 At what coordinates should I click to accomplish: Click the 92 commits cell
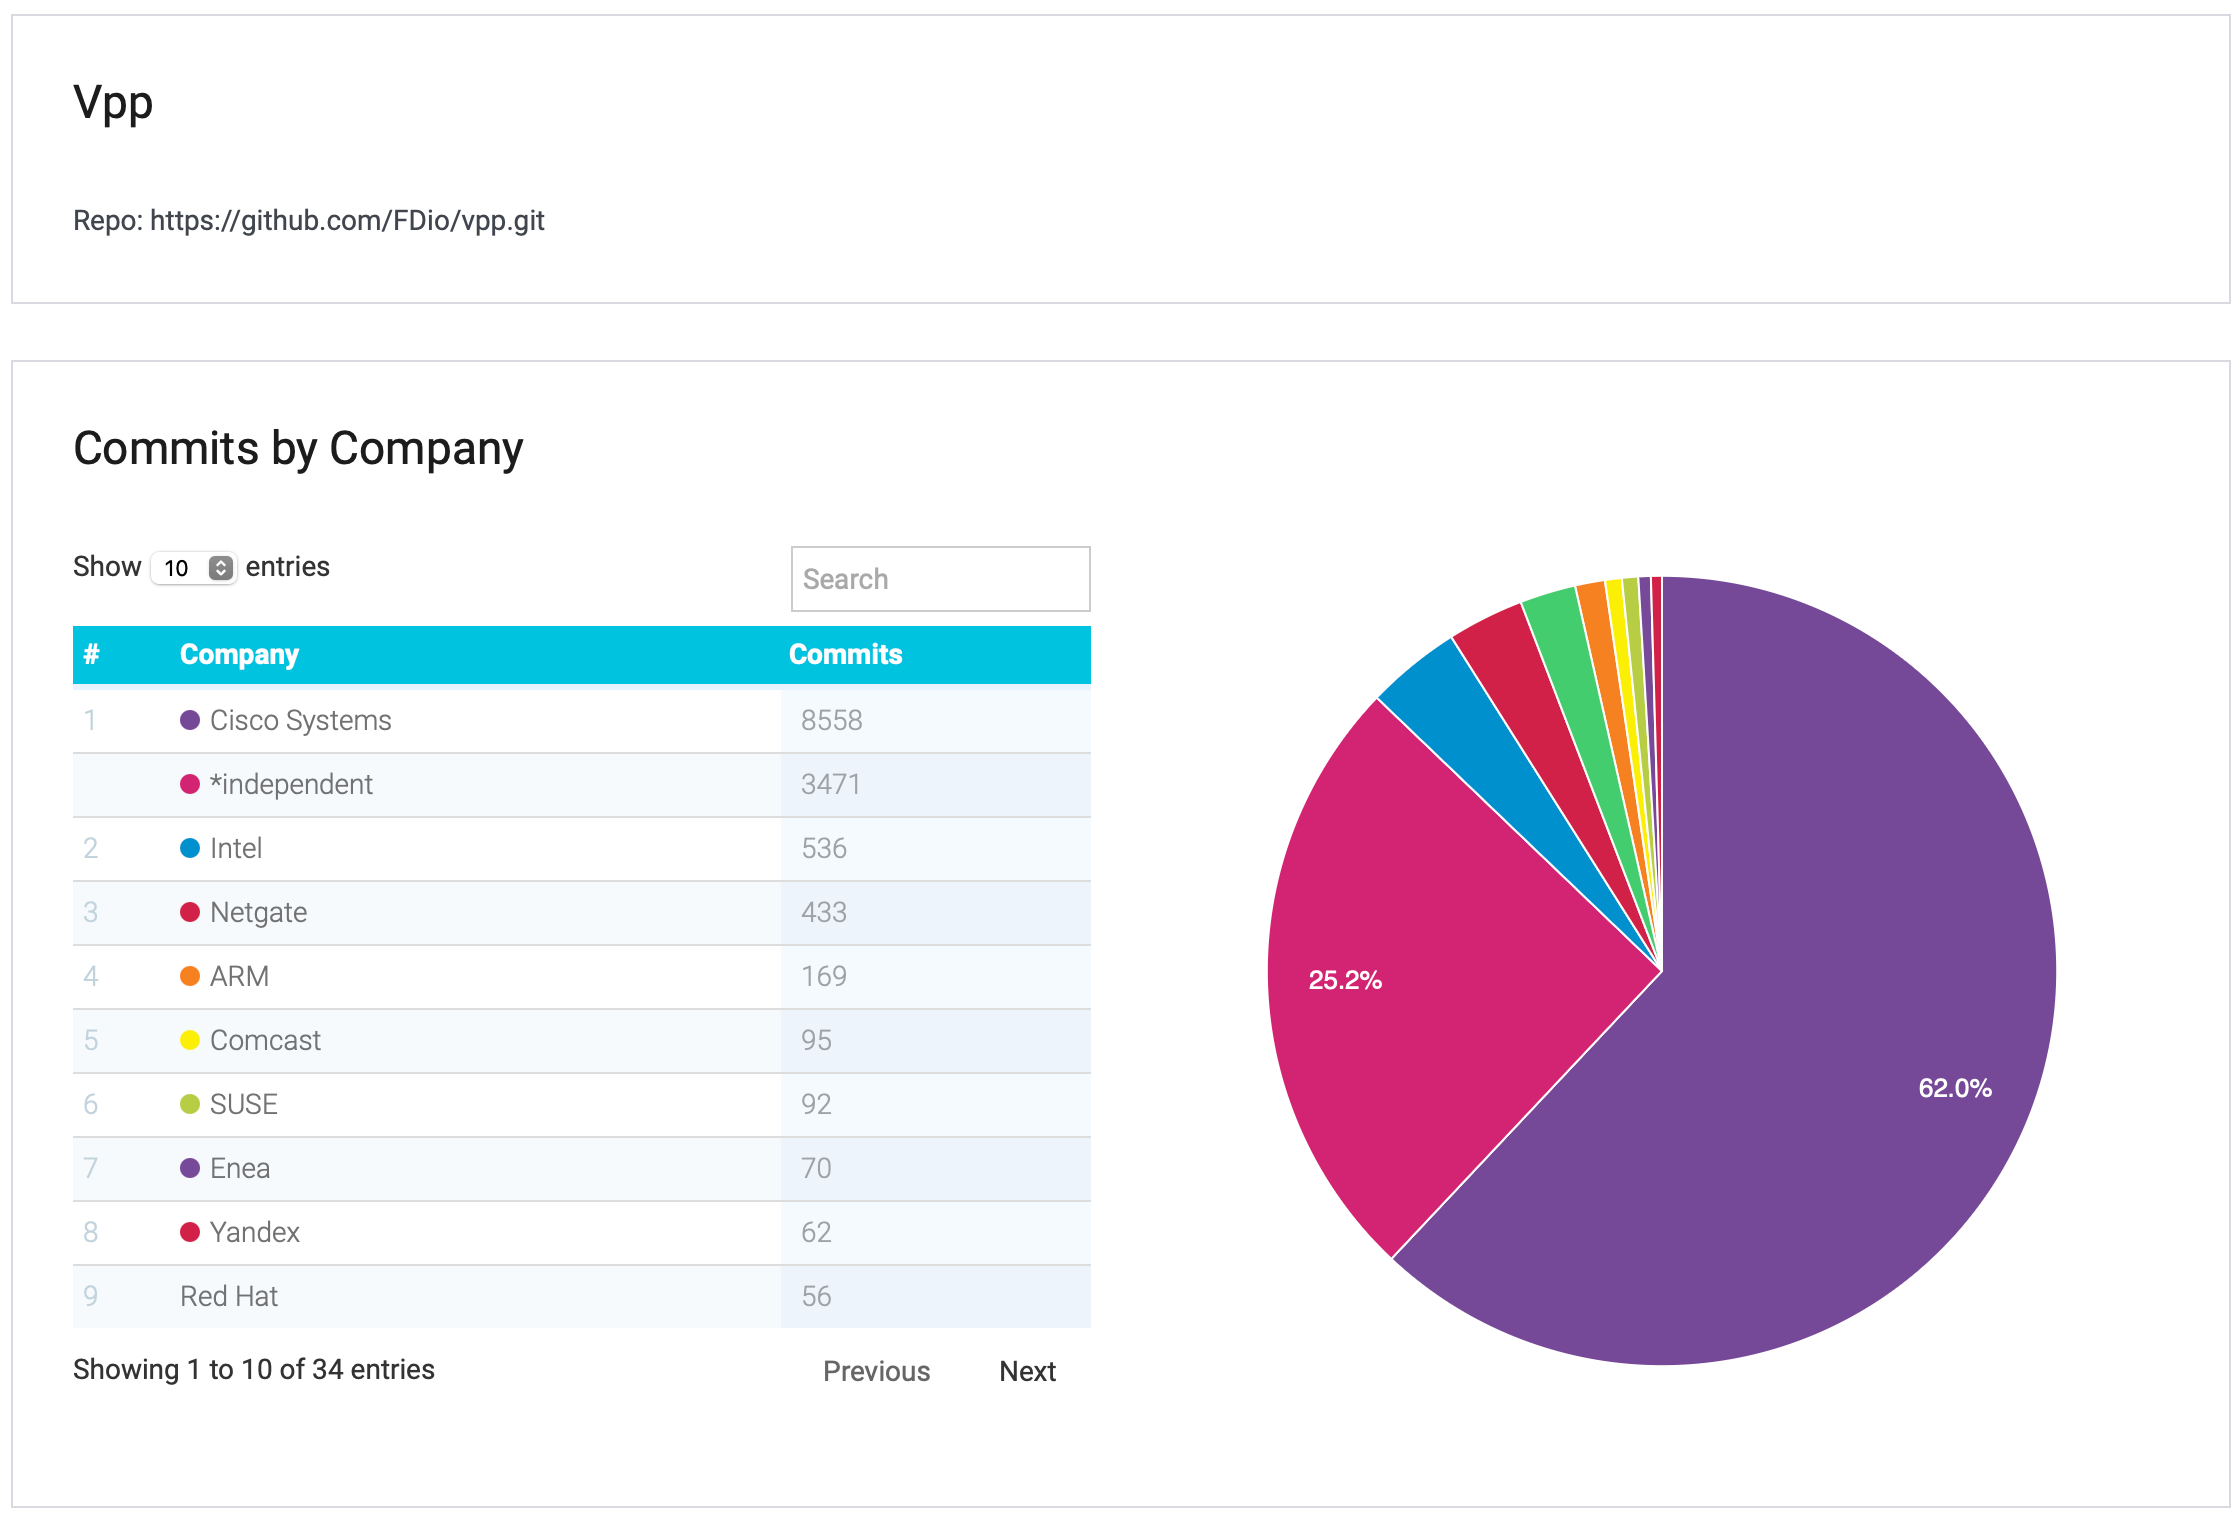pos(935,1104)
